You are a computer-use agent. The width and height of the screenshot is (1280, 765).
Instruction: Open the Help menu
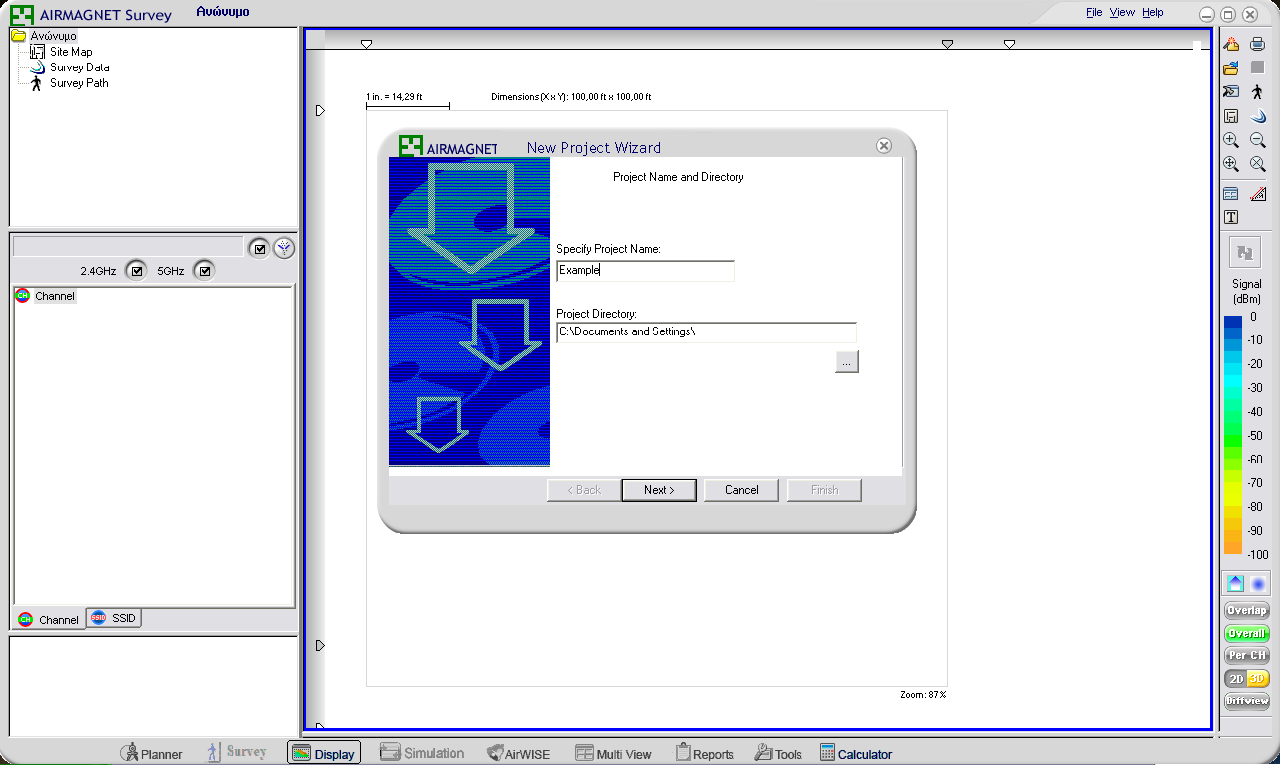coord(1153,12)
